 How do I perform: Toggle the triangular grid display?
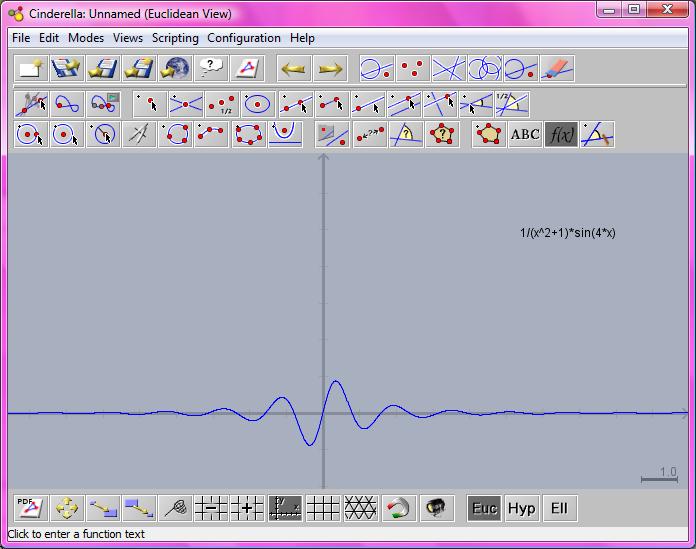coord(360,508)
